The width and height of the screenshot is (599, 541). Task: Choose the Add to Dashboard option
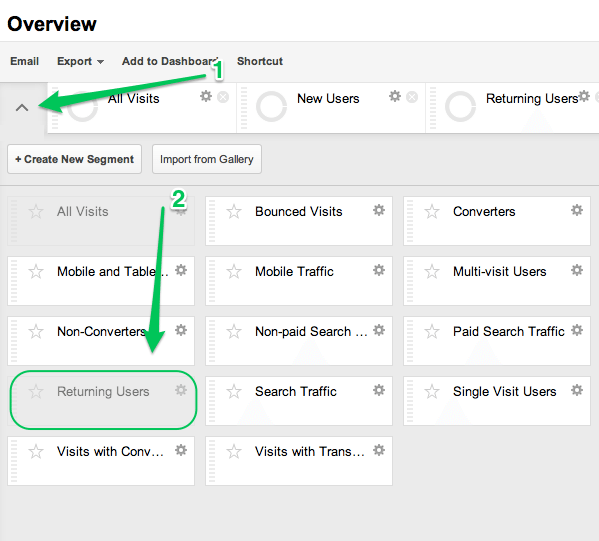coord(170,61)
